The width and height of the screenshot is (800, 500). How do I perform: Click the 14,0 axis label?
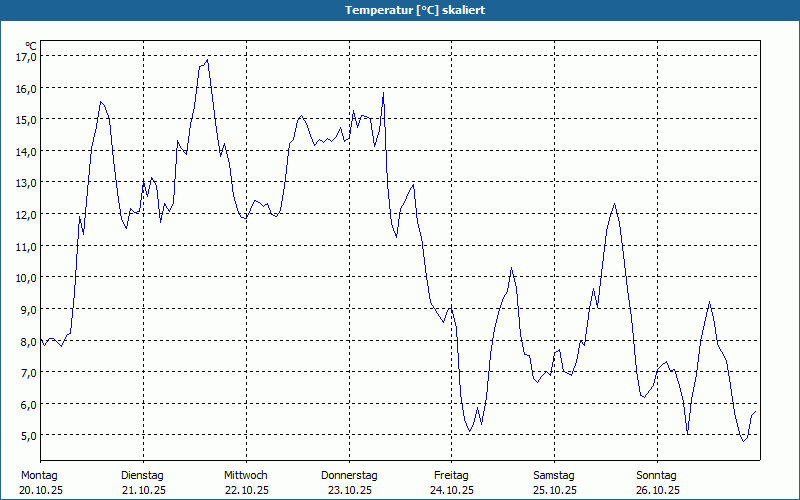click(x=27, y=151)
